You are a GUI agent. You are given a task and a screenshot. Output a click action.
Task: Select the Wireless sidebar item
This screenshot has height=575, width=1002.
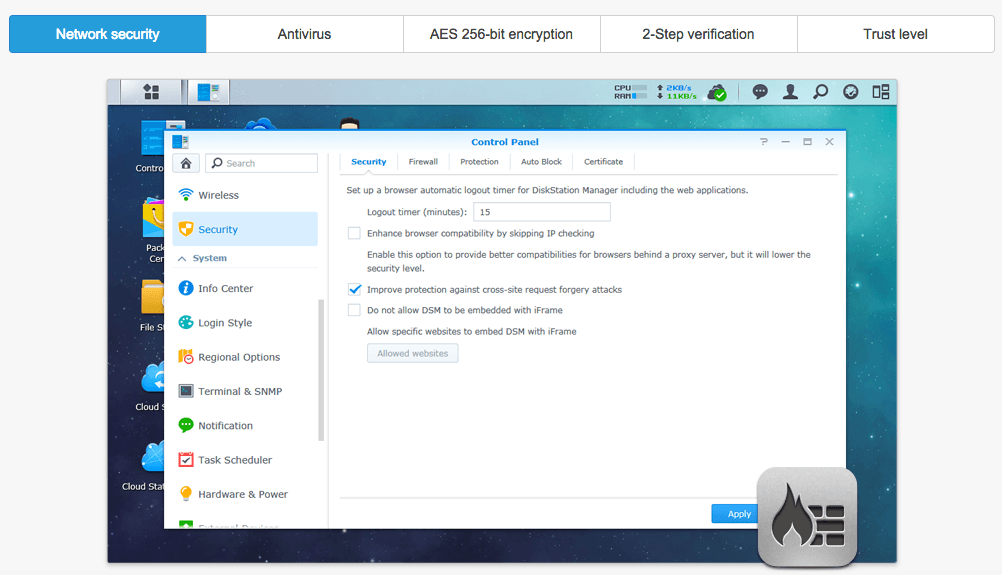245,195
